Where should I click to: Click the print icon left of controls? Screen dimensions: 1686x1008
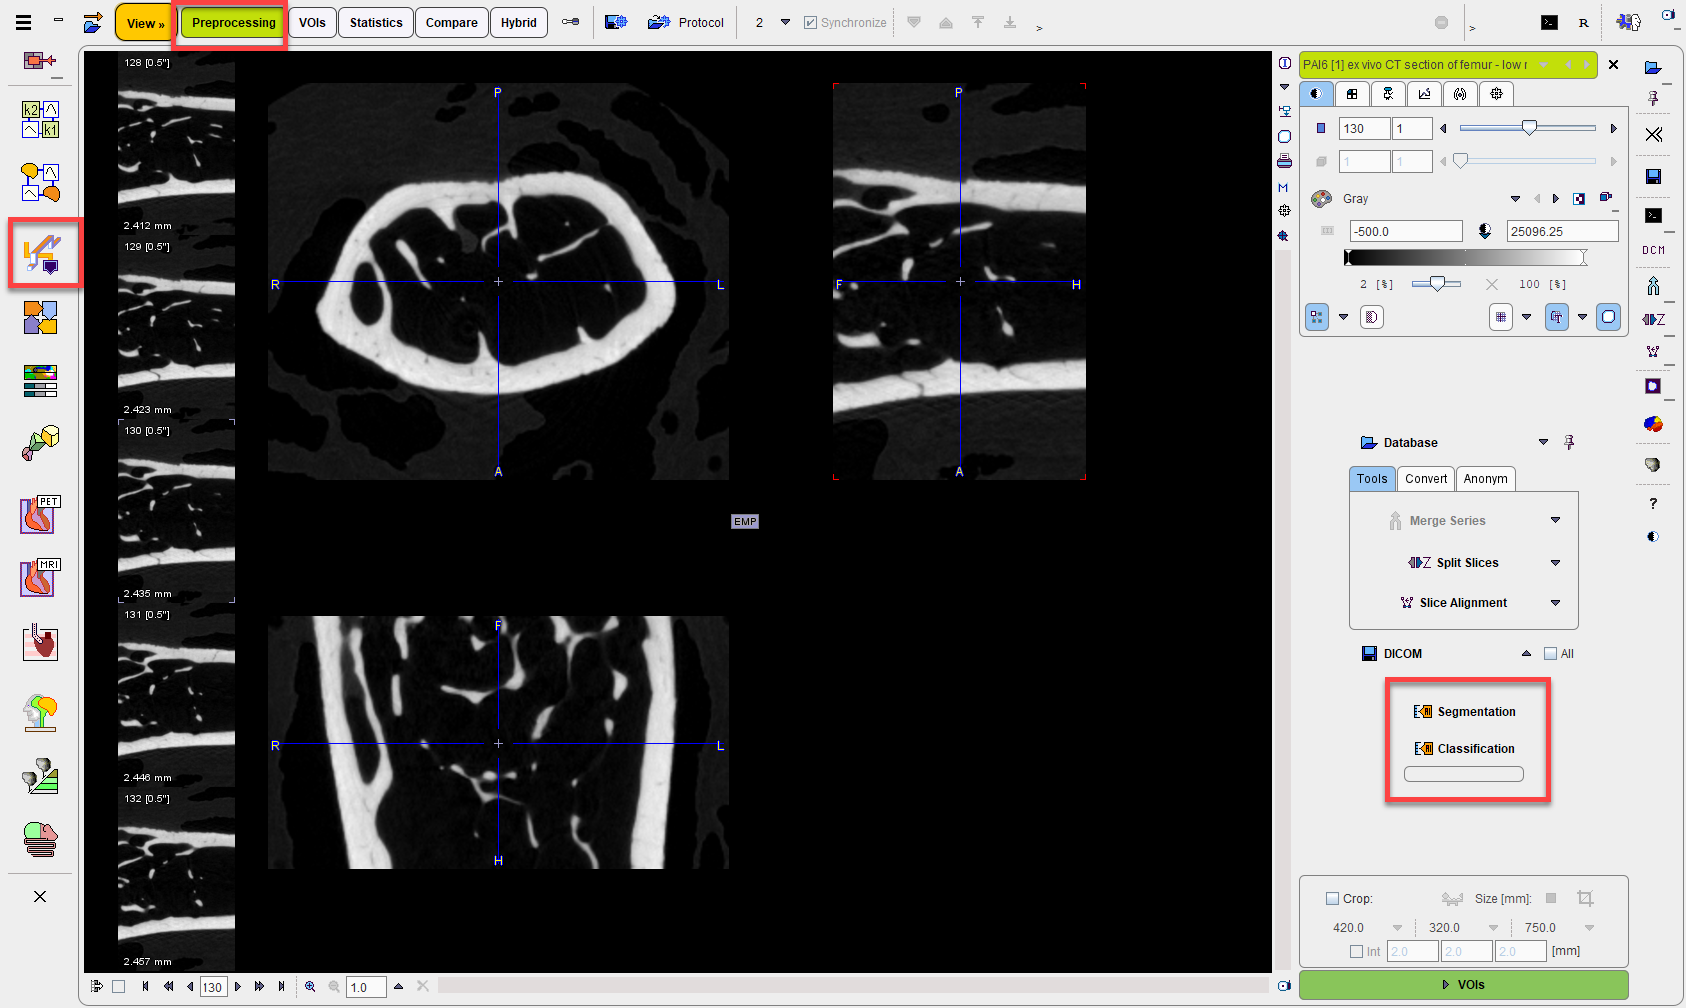click(1285, 161)
